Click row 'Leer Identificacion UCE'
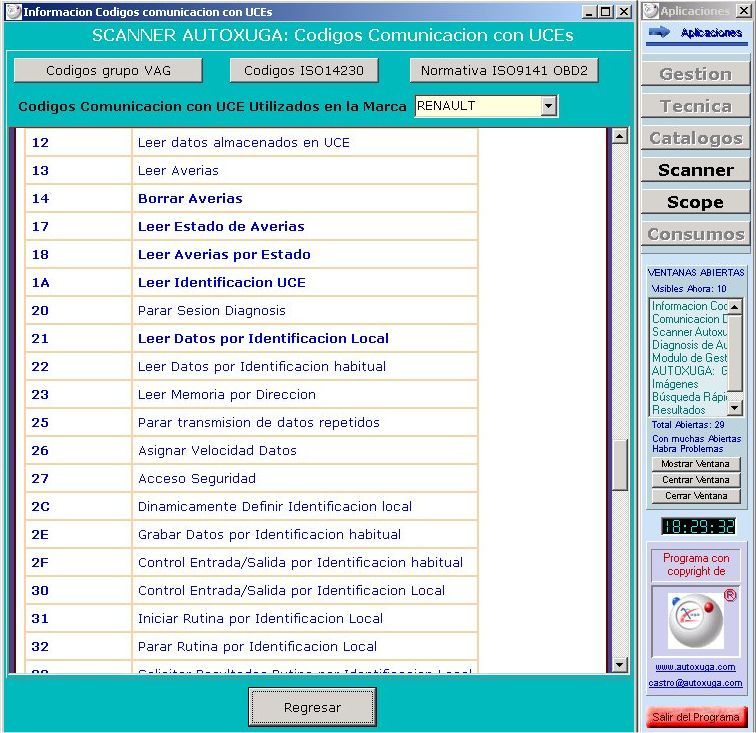The height and width of the screenshot is (733, 756). (251, 282)
